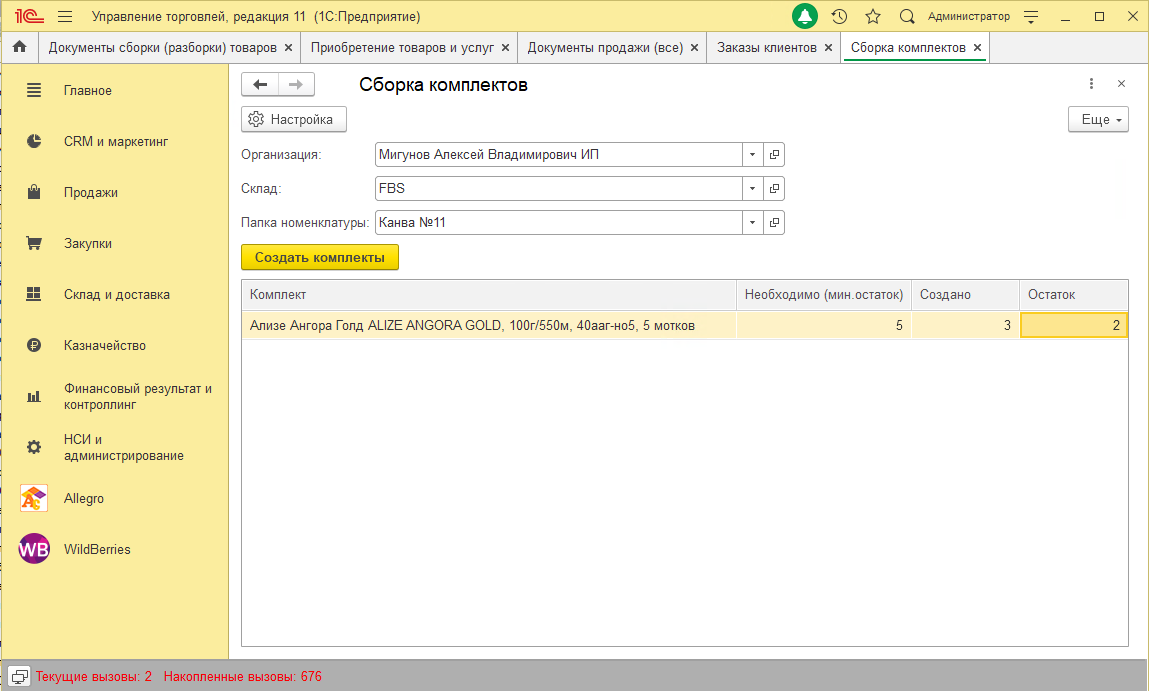Open the WildBerries section icon
The width and height of the screenshot is (1149, 691).
click(x=34, y=549)
